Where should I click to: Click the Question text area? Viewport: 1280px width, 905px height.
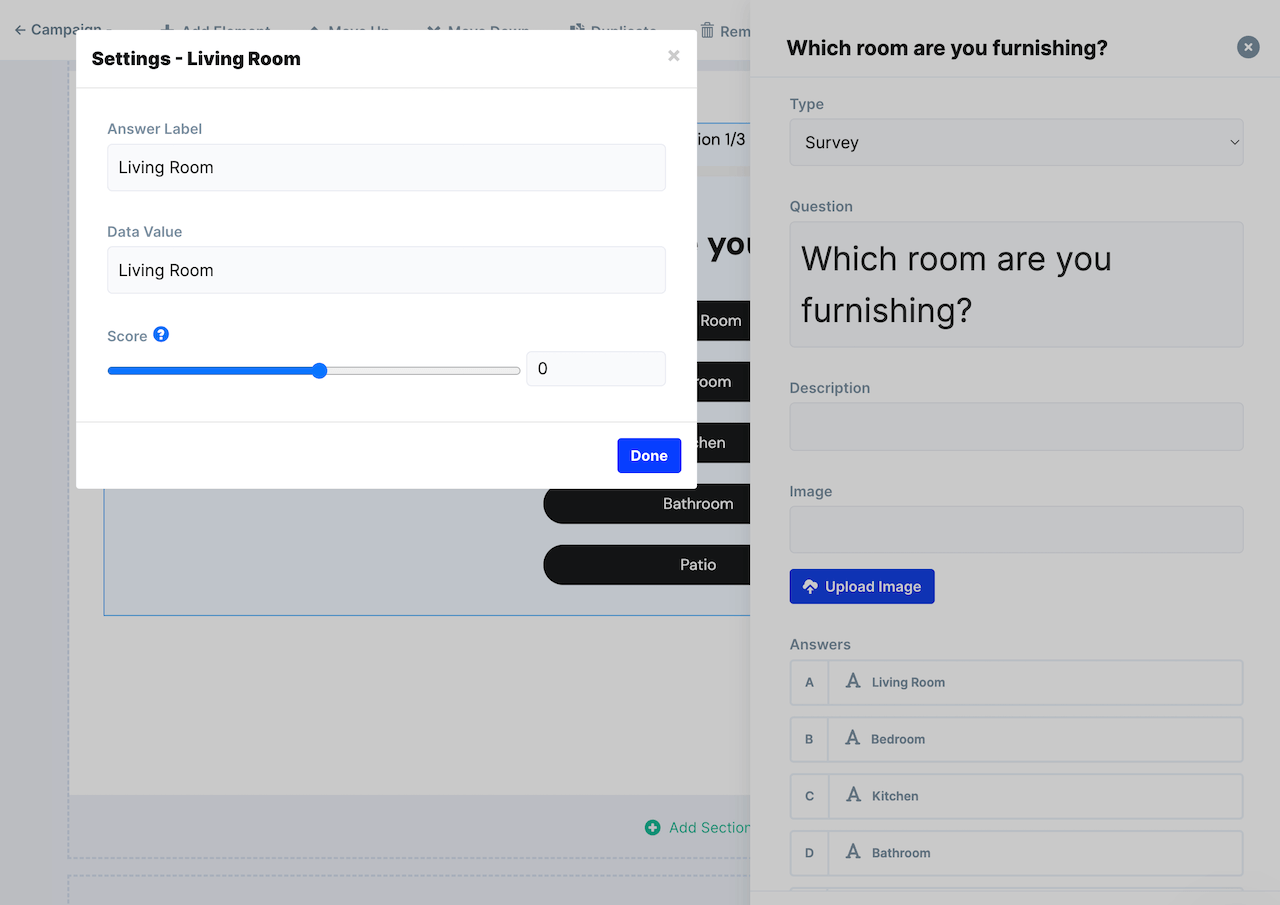point(1016,284)
